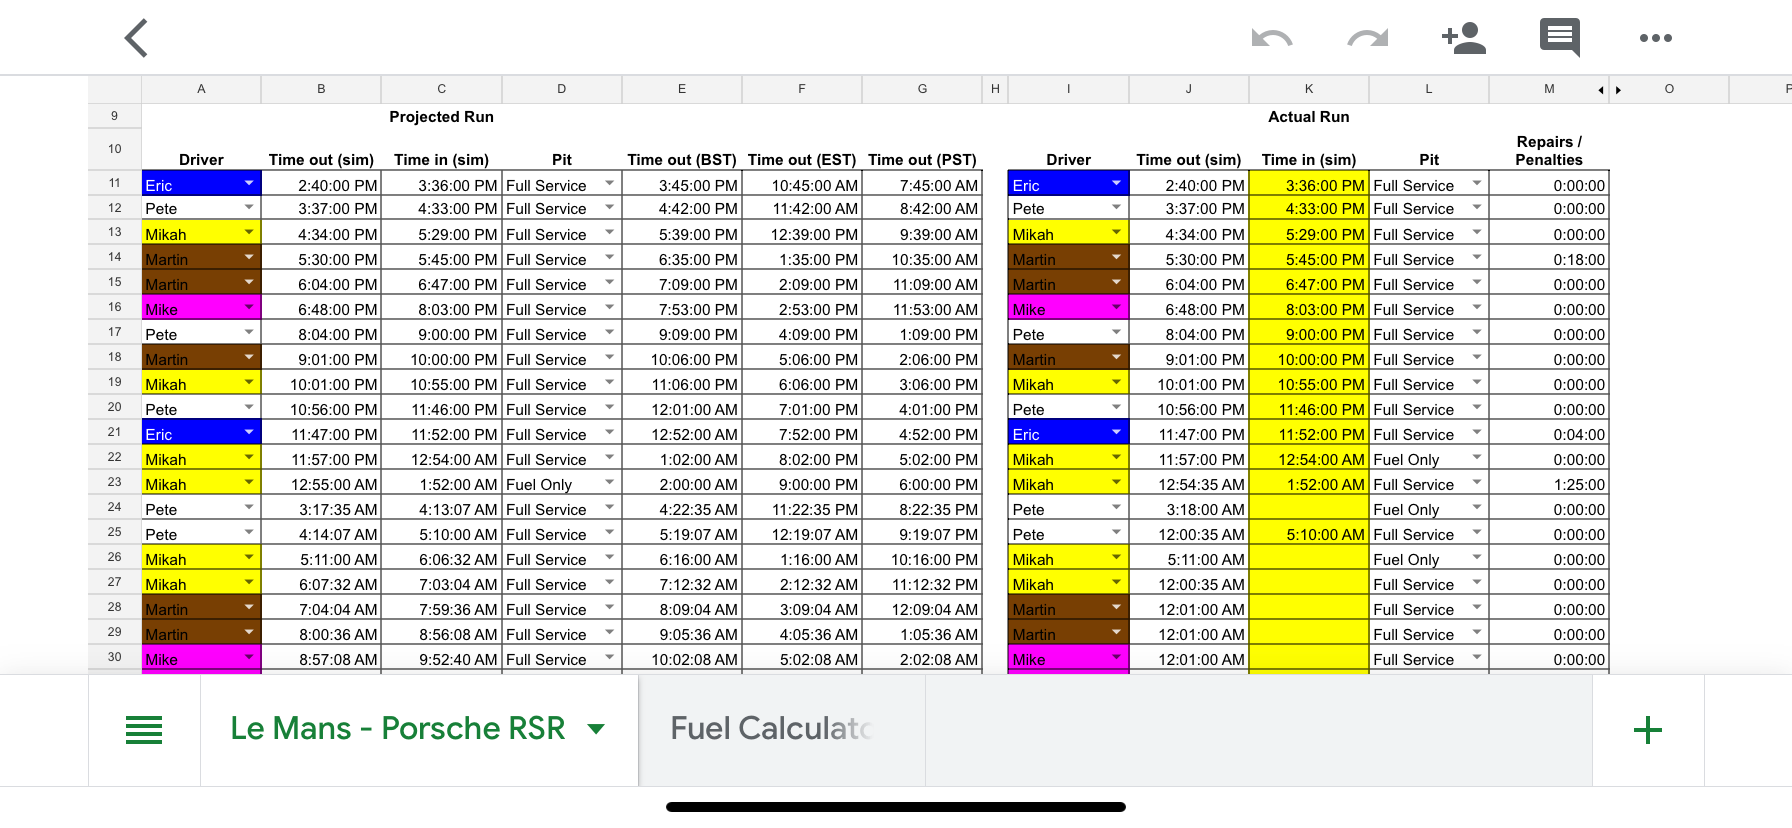The image size is (1792, 828).
Task: Open Mike driver dropdown in row 16 column A
Action: click(x=249, y=307)
